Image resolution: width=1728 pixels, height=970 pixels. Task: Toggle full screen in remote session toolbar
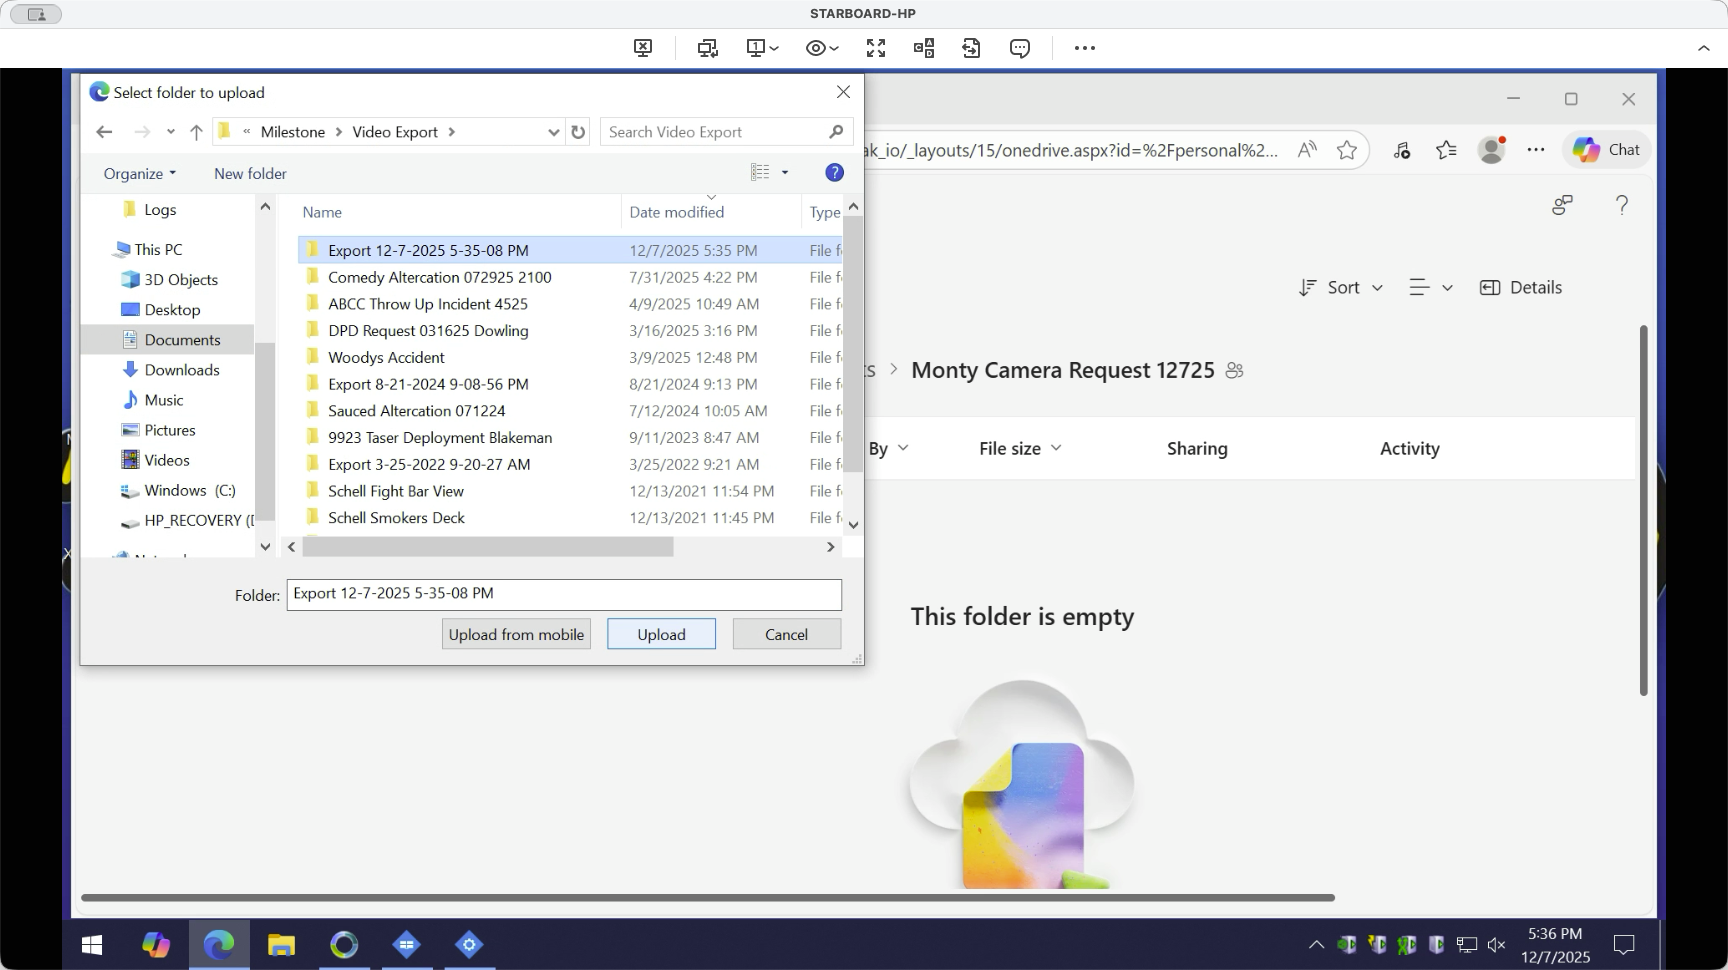point(876,48)
